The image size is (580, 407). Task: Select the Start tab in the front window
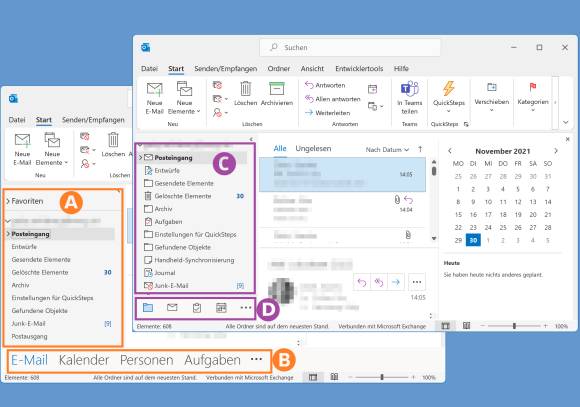[x=176, y=68]
